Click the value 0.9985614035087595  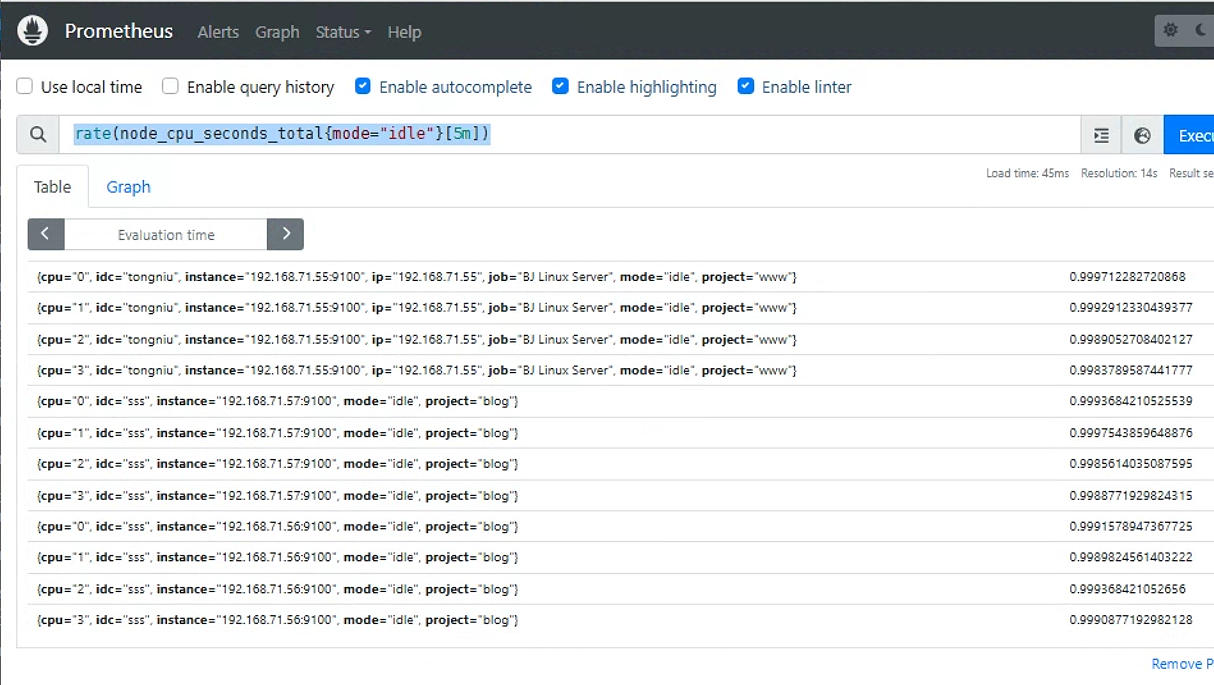coord(1131,464)
